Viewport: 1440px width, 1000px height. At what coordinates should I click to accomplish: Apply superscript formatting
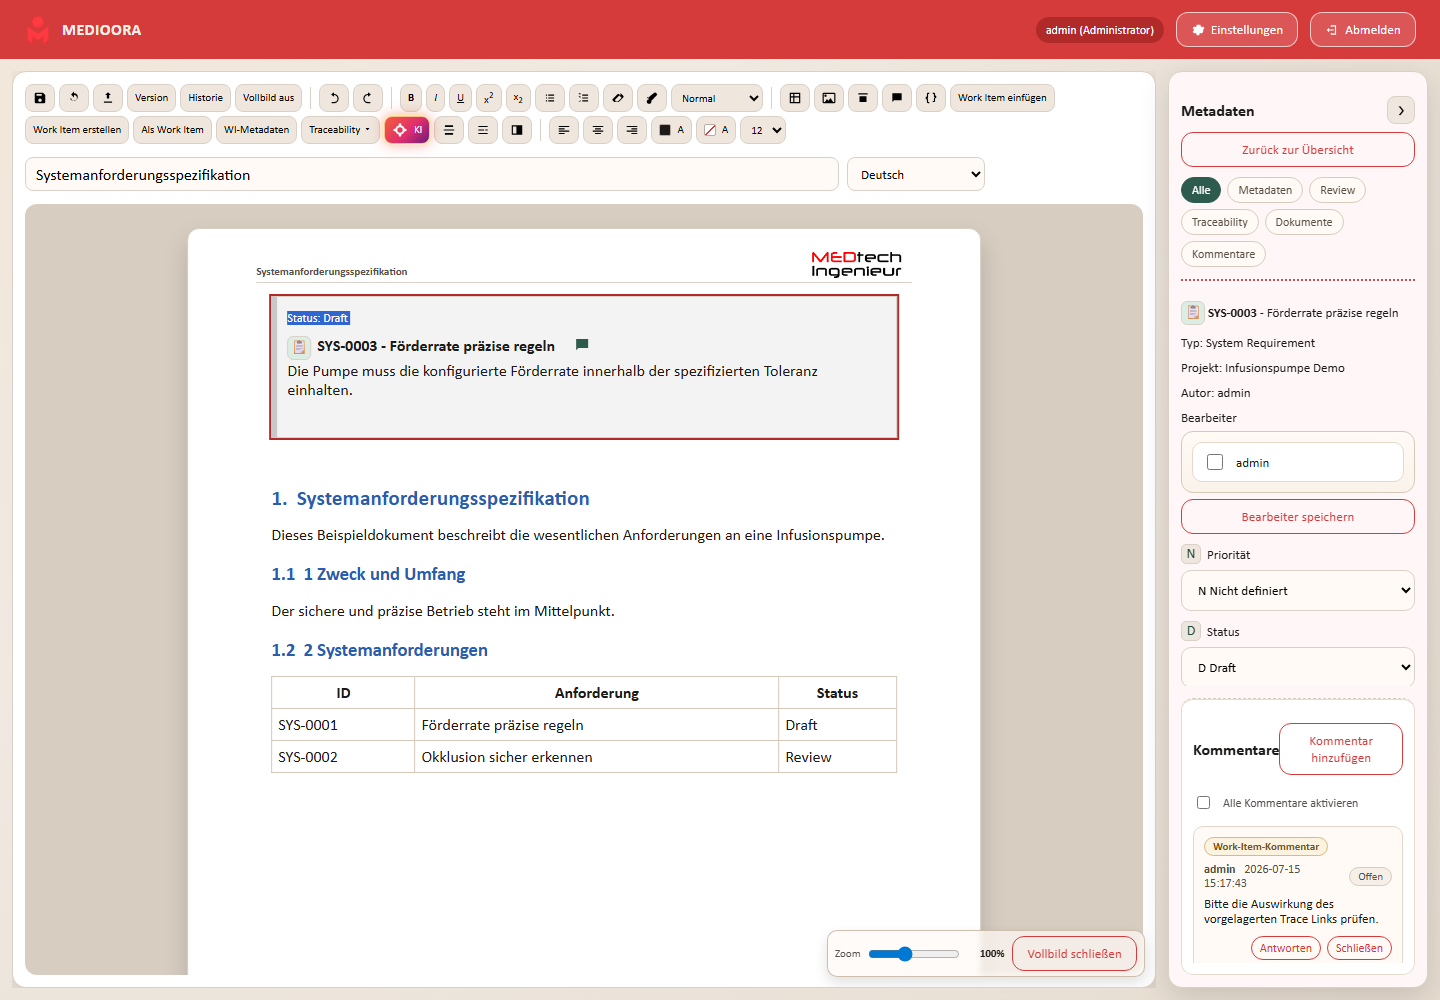pyautogui.click(x=489, y=98)
